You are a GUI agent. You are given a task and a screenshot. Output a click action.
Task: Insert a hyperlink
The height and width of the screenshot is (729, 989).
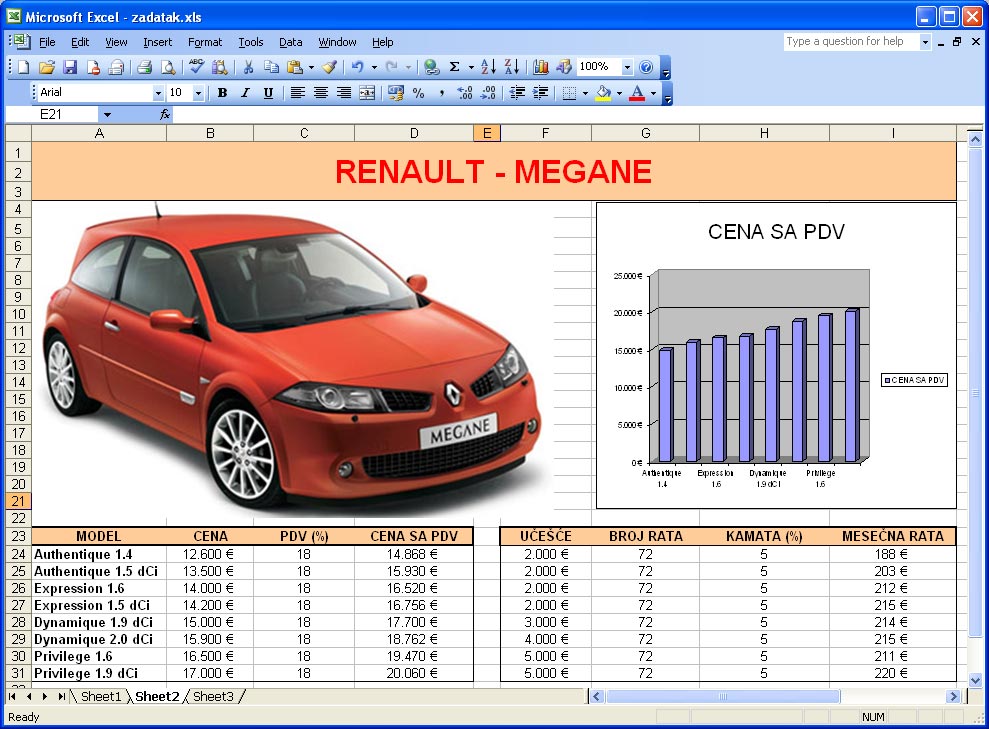431,67
